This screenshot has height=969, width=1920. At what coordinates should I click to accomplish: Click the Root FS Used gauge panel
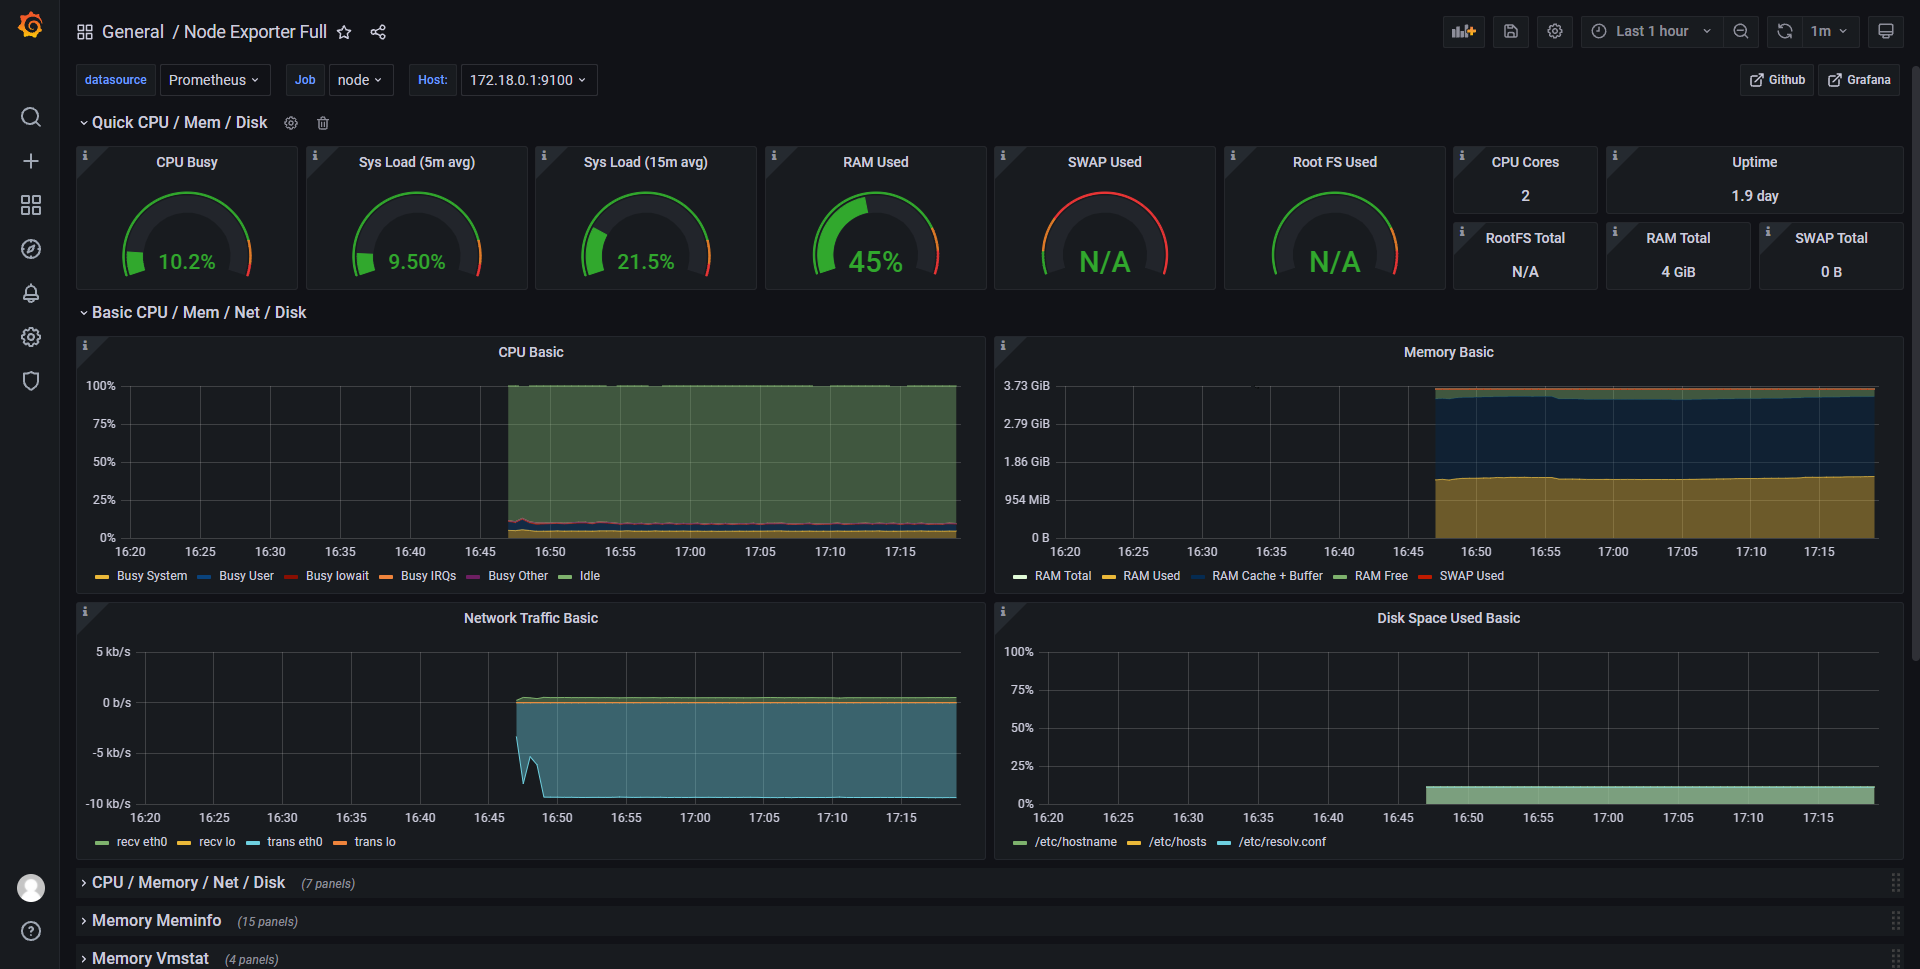[1335, 219]
